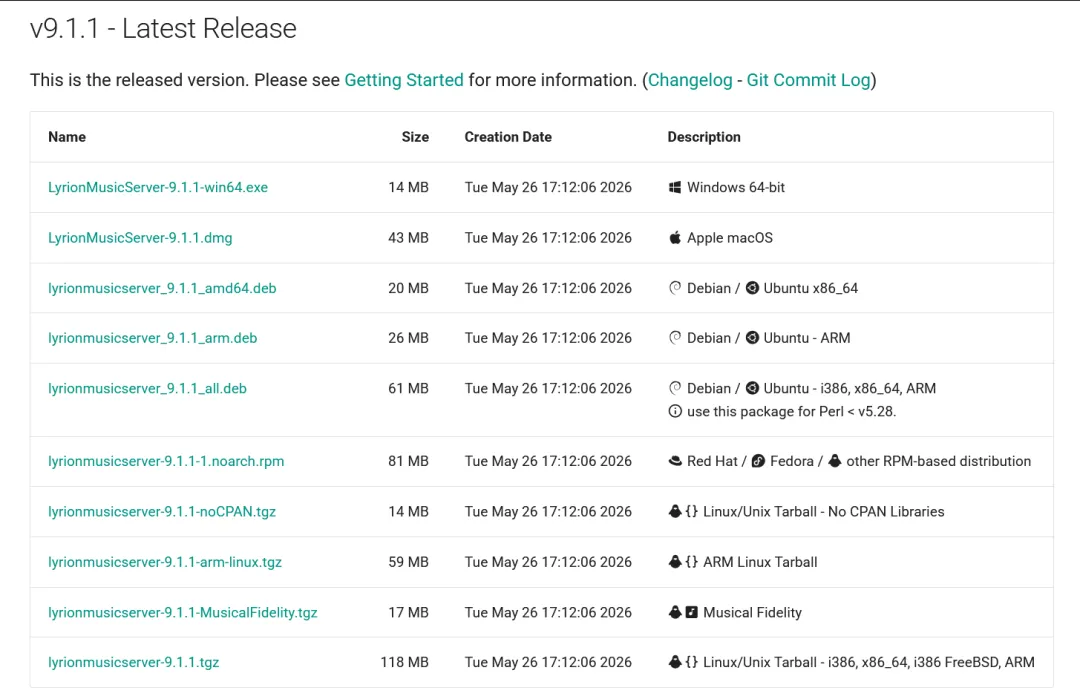
Task: Click the Linux penguin icon in Musical Fidelity row
Action: 675,612
